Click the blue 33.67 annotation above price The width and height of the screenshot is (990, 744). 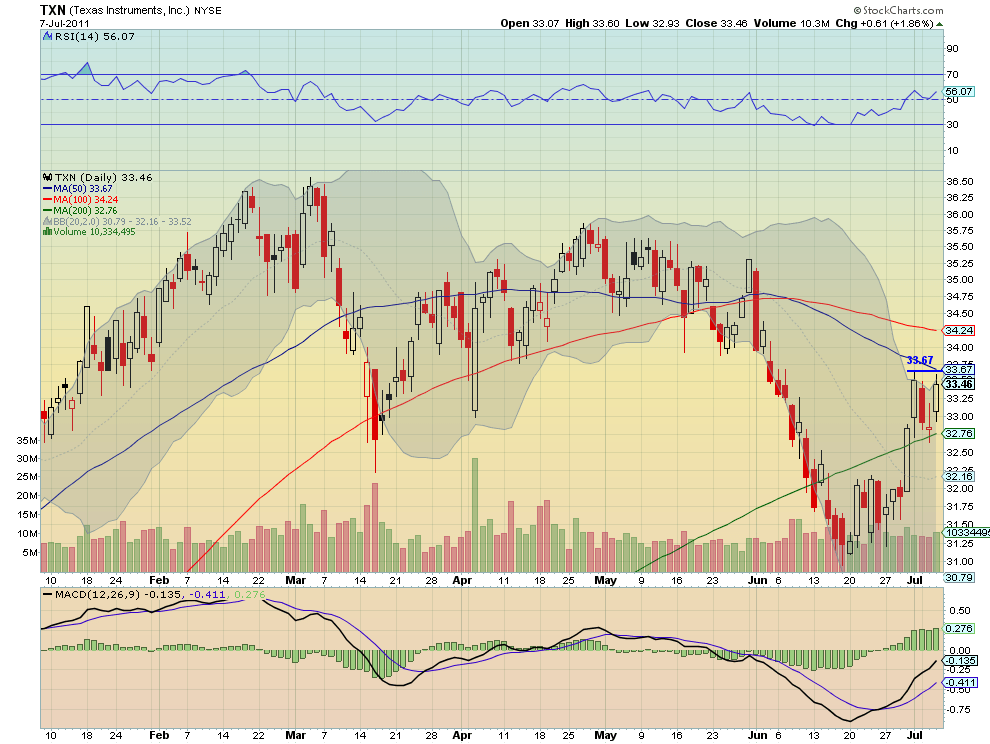pyautogui.click(x=919, y=360)
